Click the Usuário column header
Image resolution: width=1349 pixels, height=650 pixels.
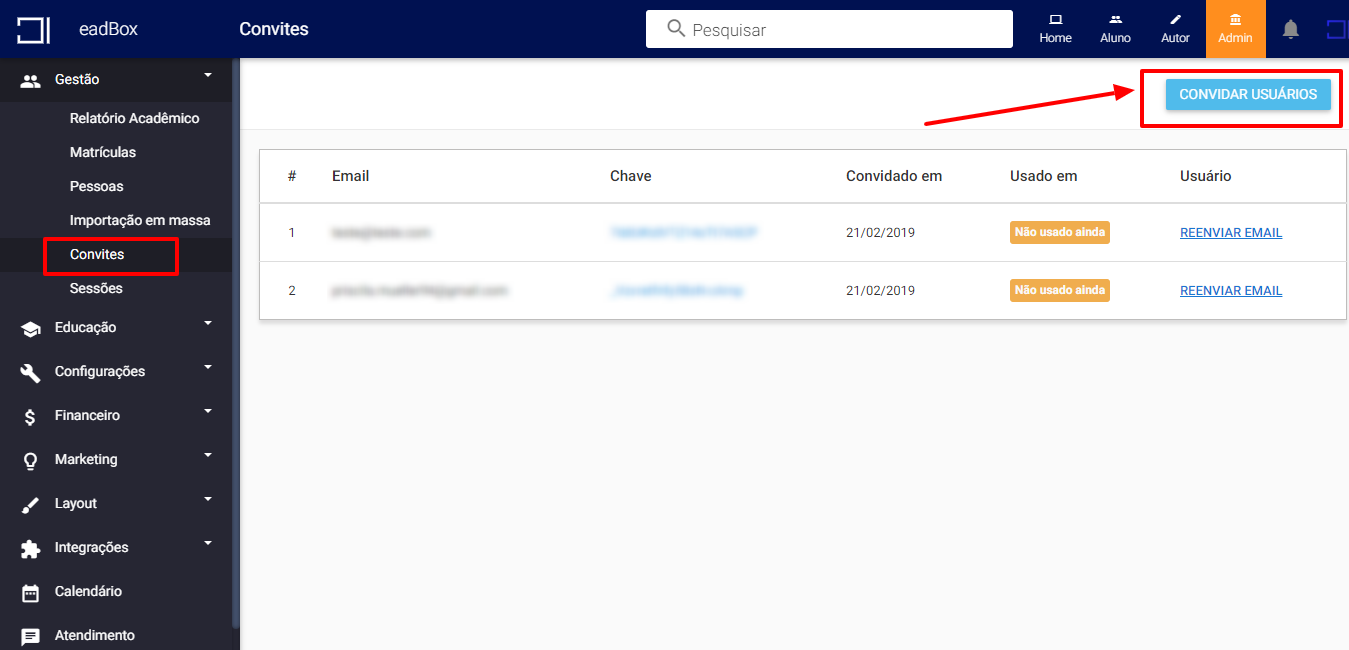coord(1206,176)
